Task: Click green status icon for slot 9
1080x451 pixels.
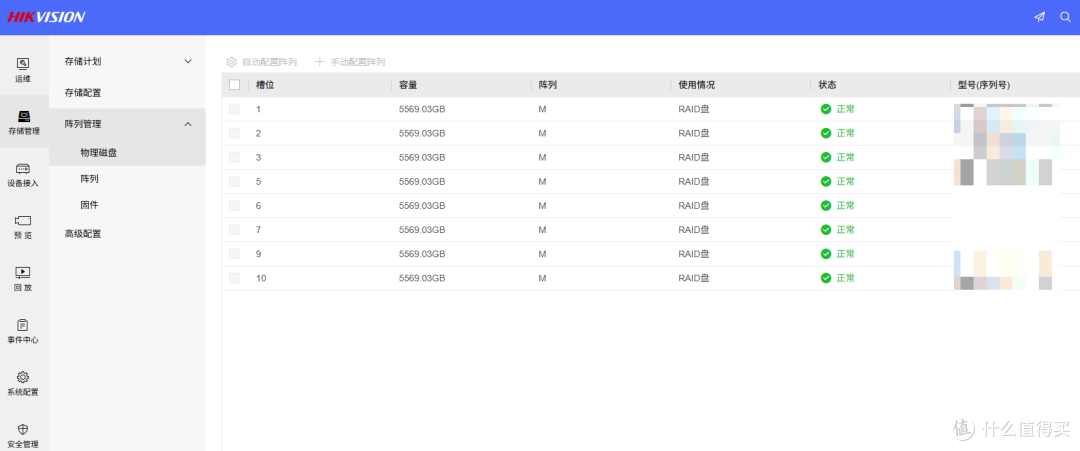Action: pyautogui.click(x=826, y=253)
